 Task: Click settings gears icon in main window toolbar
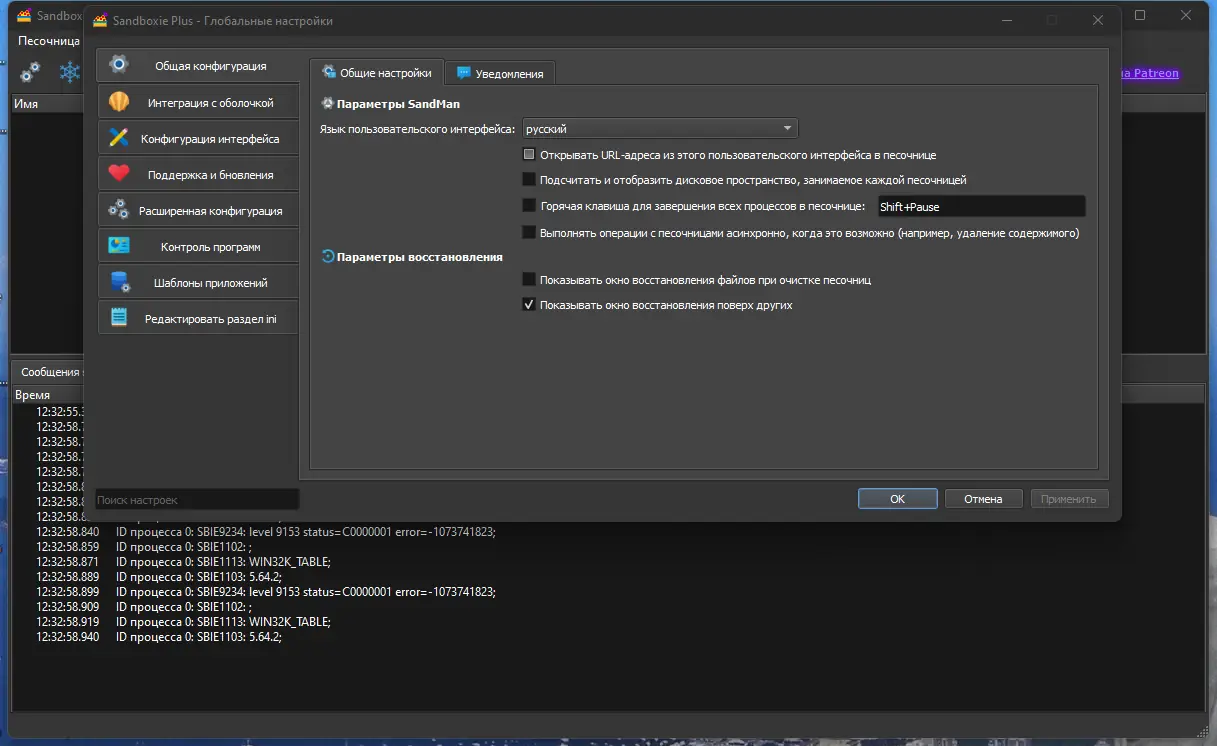31,72
